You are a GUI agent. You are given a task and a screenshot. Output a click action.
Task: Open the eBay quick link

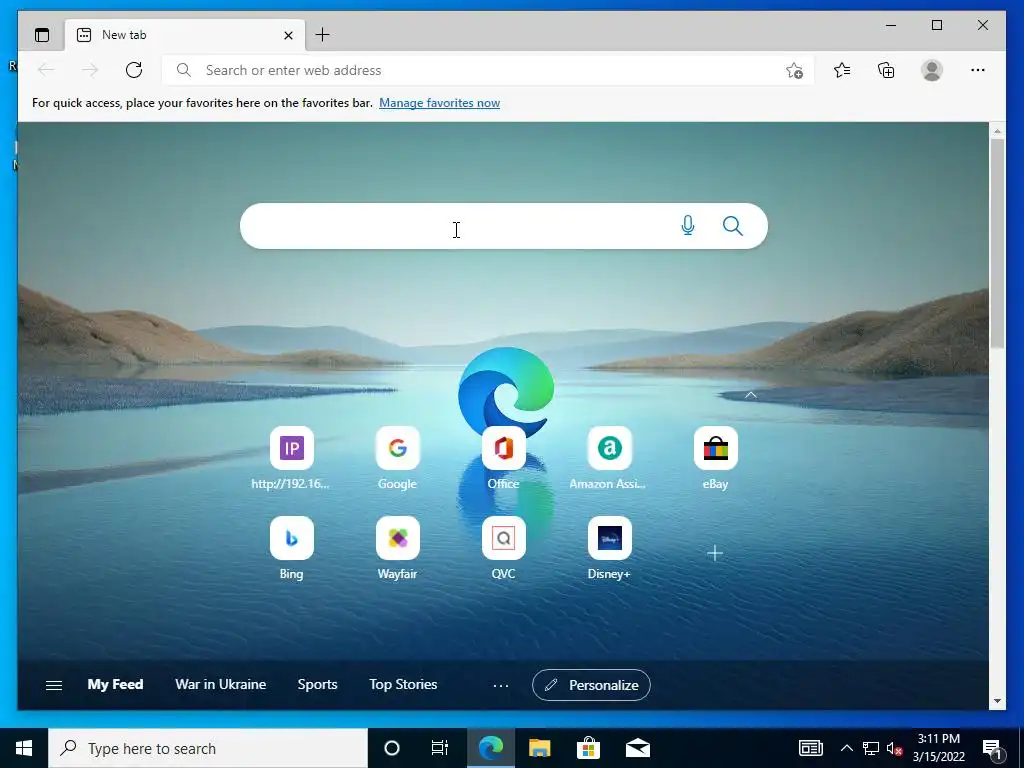(715, 458)
